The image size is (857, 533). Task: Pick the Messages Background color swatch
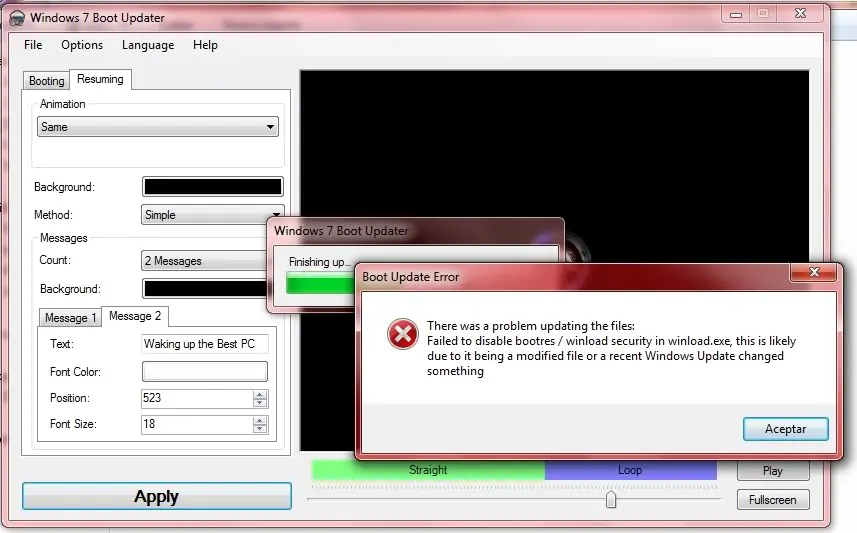pos(205,289)
